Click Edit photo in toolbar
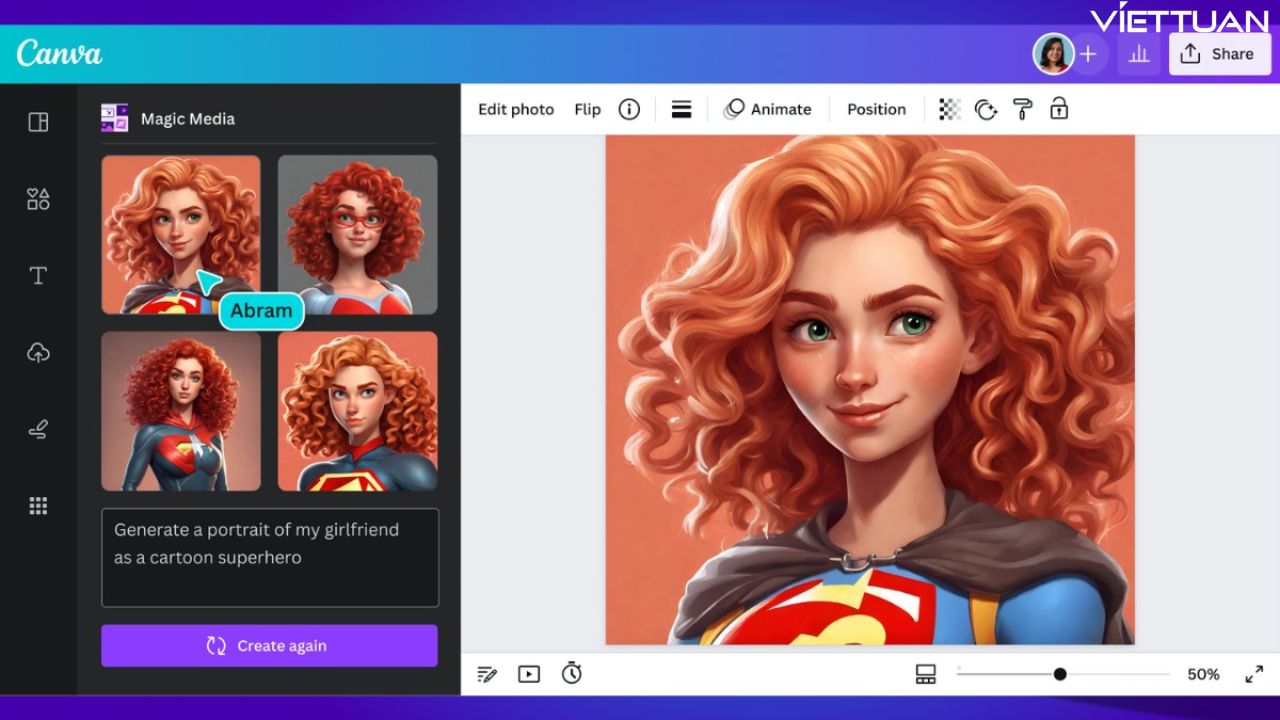1280x720 pixels. point(516,110)
